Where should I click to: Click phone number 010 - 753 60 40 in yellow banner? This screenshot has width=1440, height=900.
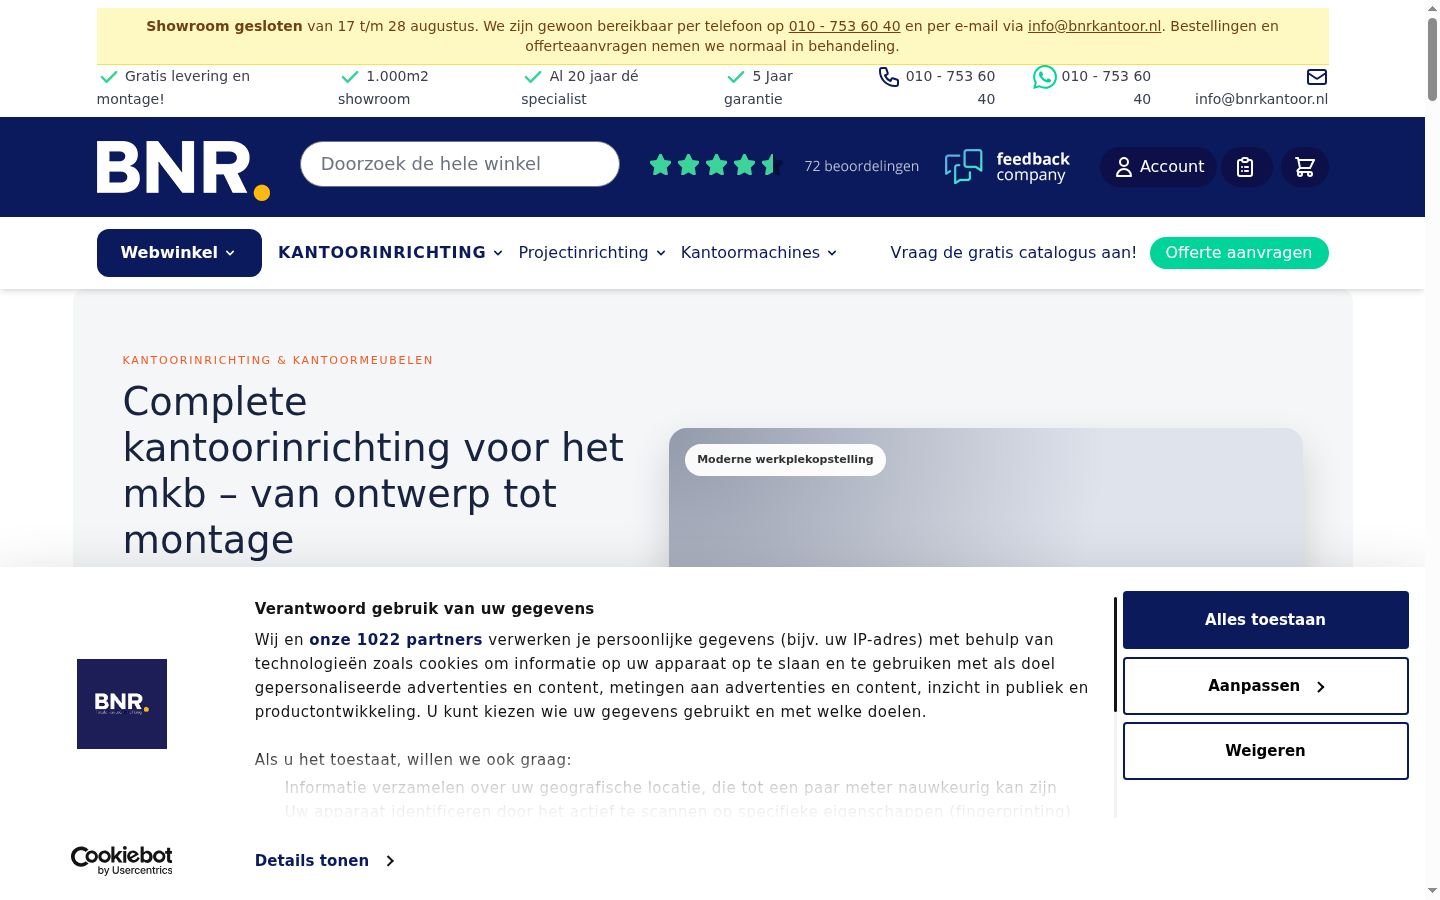coord(844,26)
